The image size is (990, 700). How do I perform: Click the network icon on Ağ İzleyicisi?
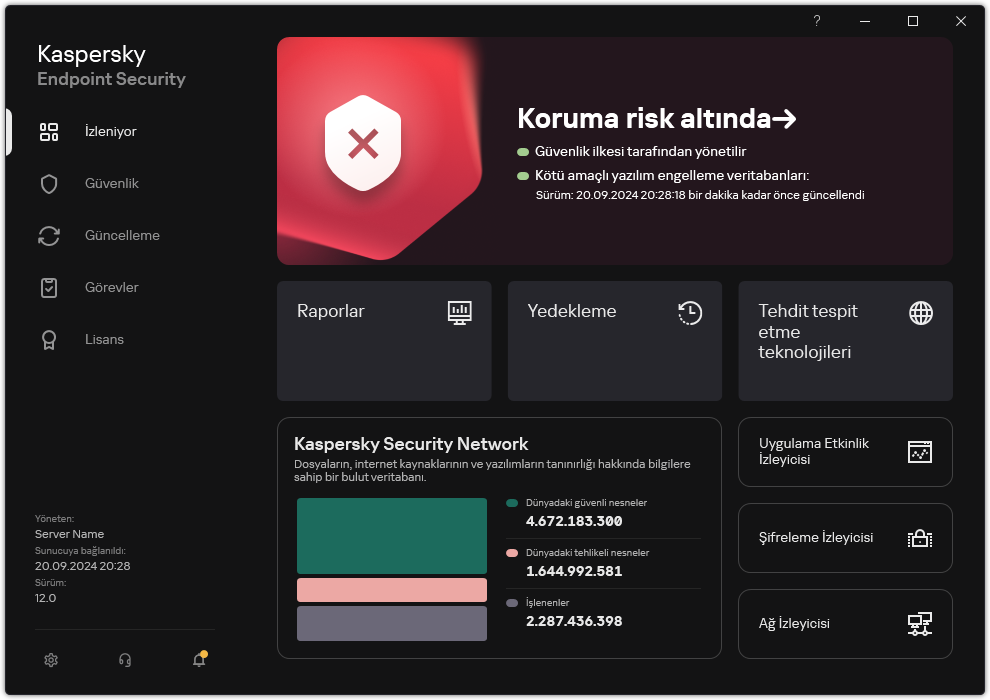[x=919, y=624]
